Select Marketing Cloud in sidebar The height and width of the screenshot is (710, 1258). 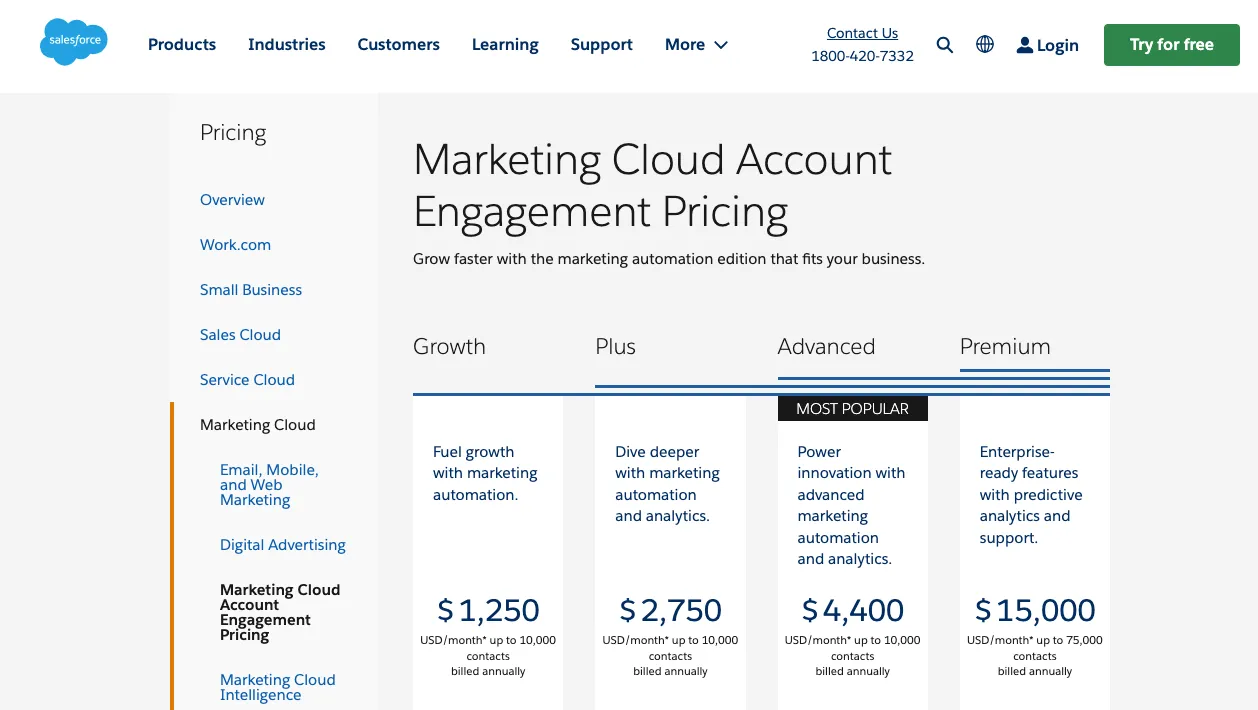pos(258,425)
